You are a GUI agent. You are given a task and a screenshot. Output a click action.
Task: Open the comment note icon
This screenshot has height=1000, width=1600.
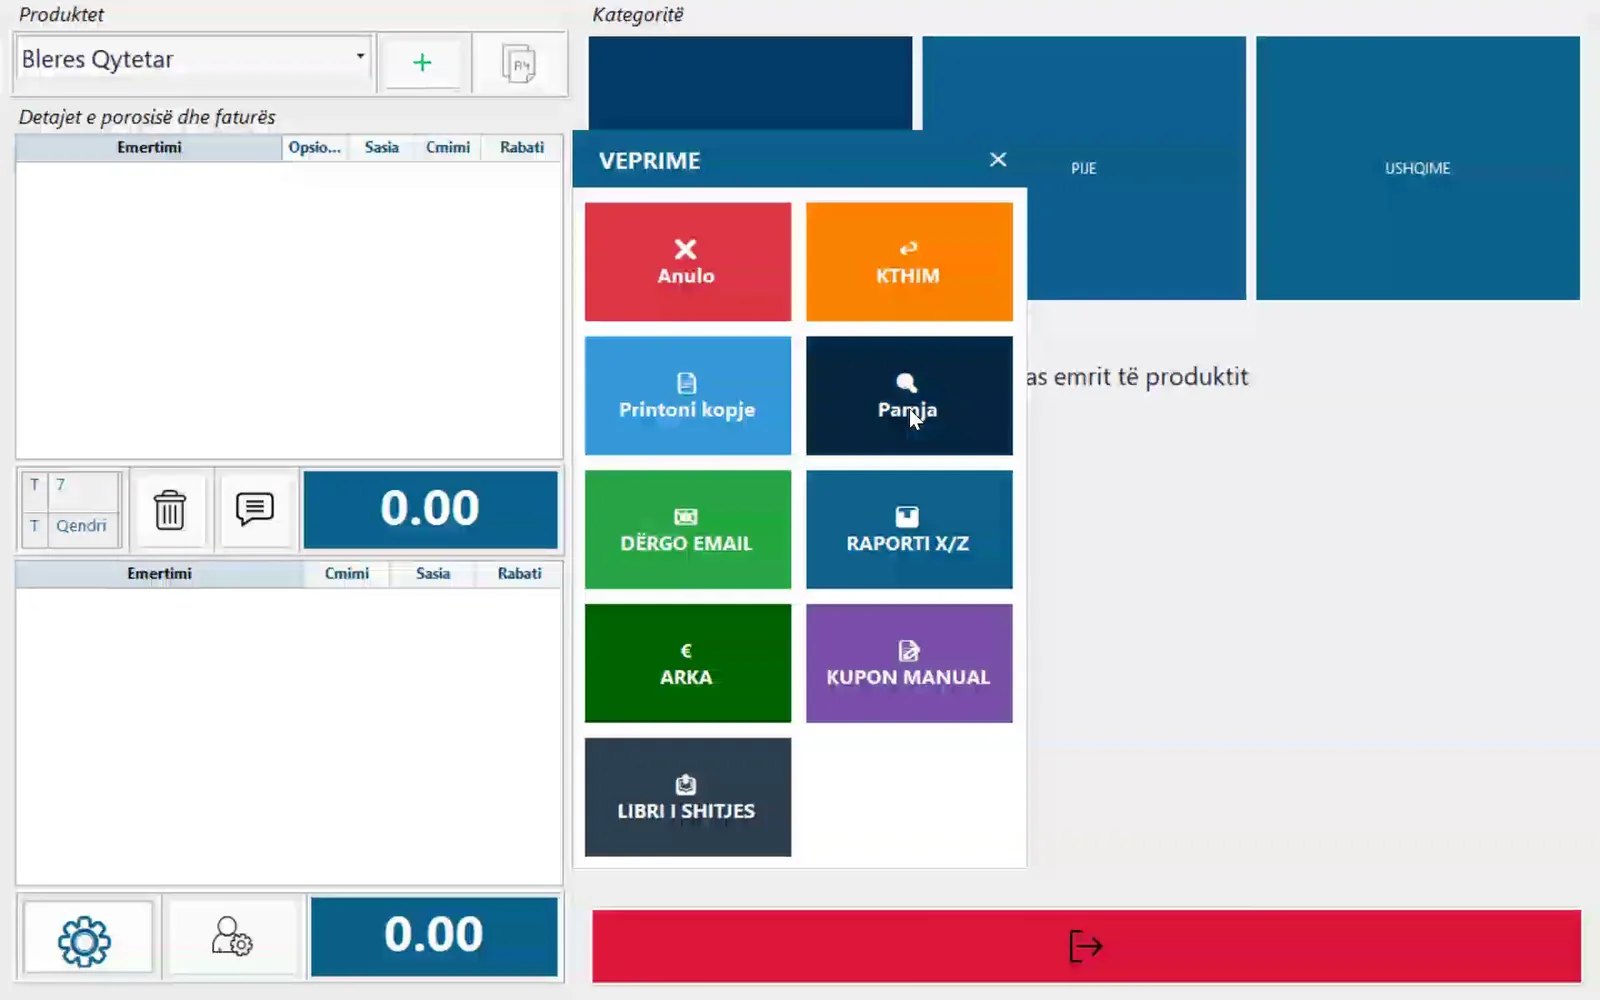[x=255, y=510]
